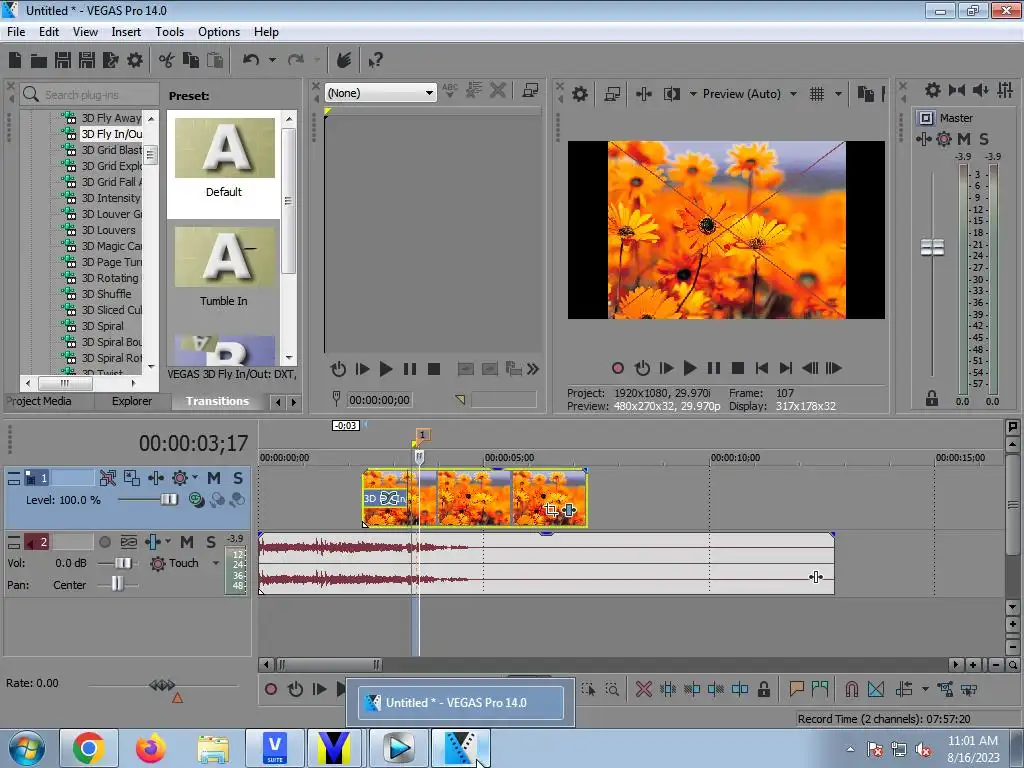This screenshot has height=768, width=1024.
Task: Click the Preview on external monitor icon
Action: (612, 94)
